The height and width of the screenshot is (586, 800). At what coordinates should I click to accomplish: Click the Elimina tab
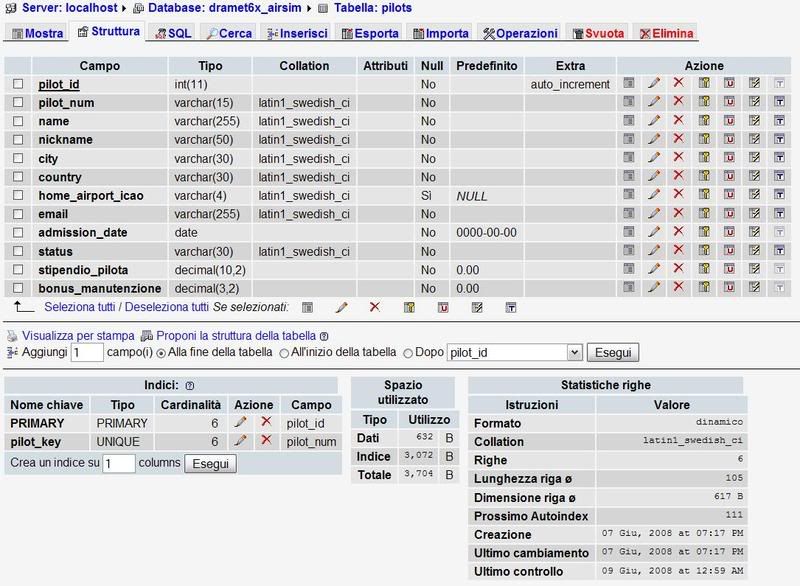[x=666, y=33]
